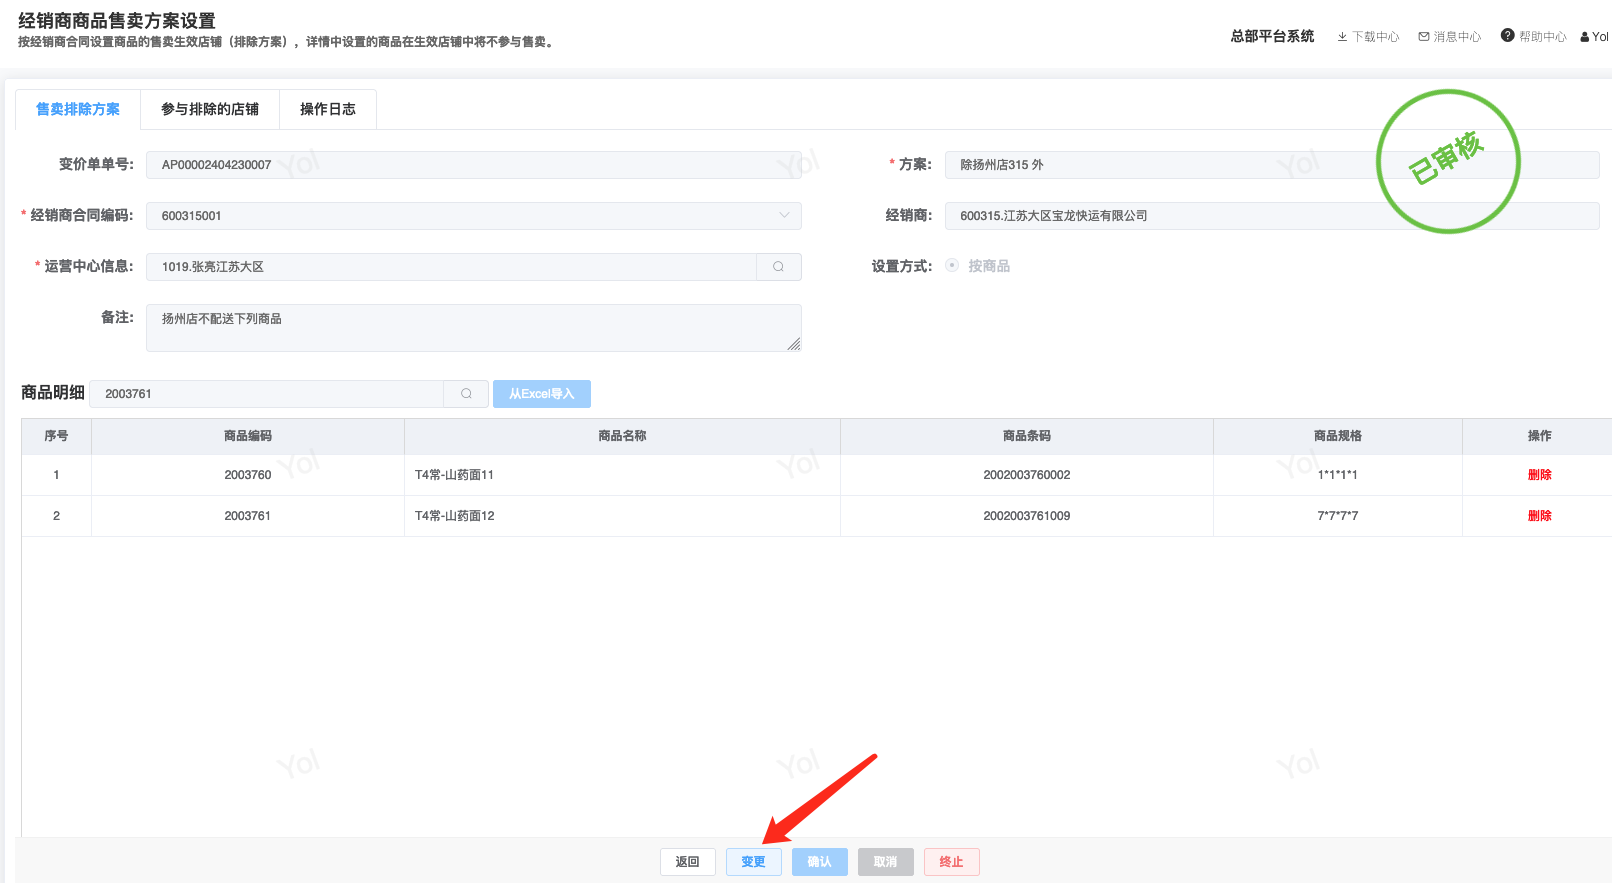The image size is (1612, 883).
Task: Click specification cell 7*7*7*7
Action: click(1338, 516)
